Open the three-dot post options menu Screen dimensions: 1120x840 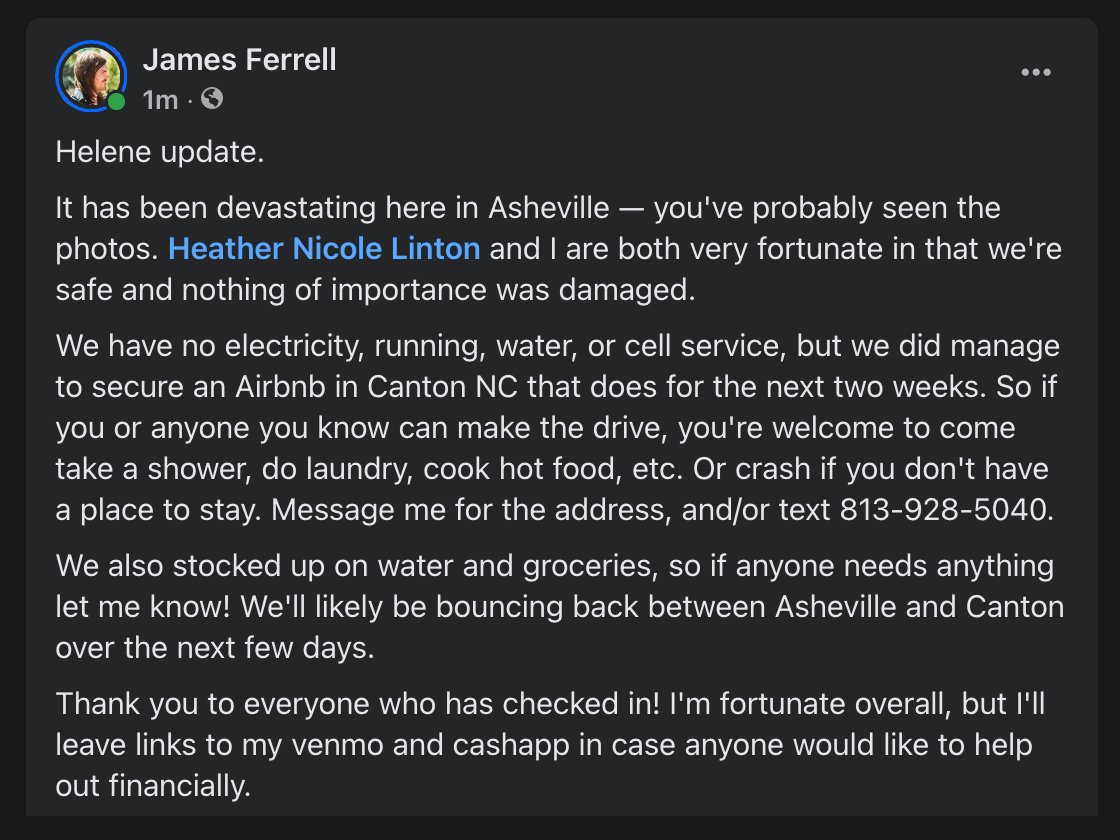(1036, 72)
